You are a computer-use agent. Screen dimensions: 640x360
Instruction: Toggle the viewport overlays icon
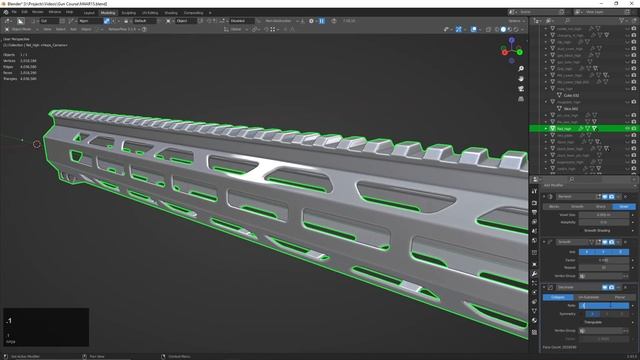473,29
